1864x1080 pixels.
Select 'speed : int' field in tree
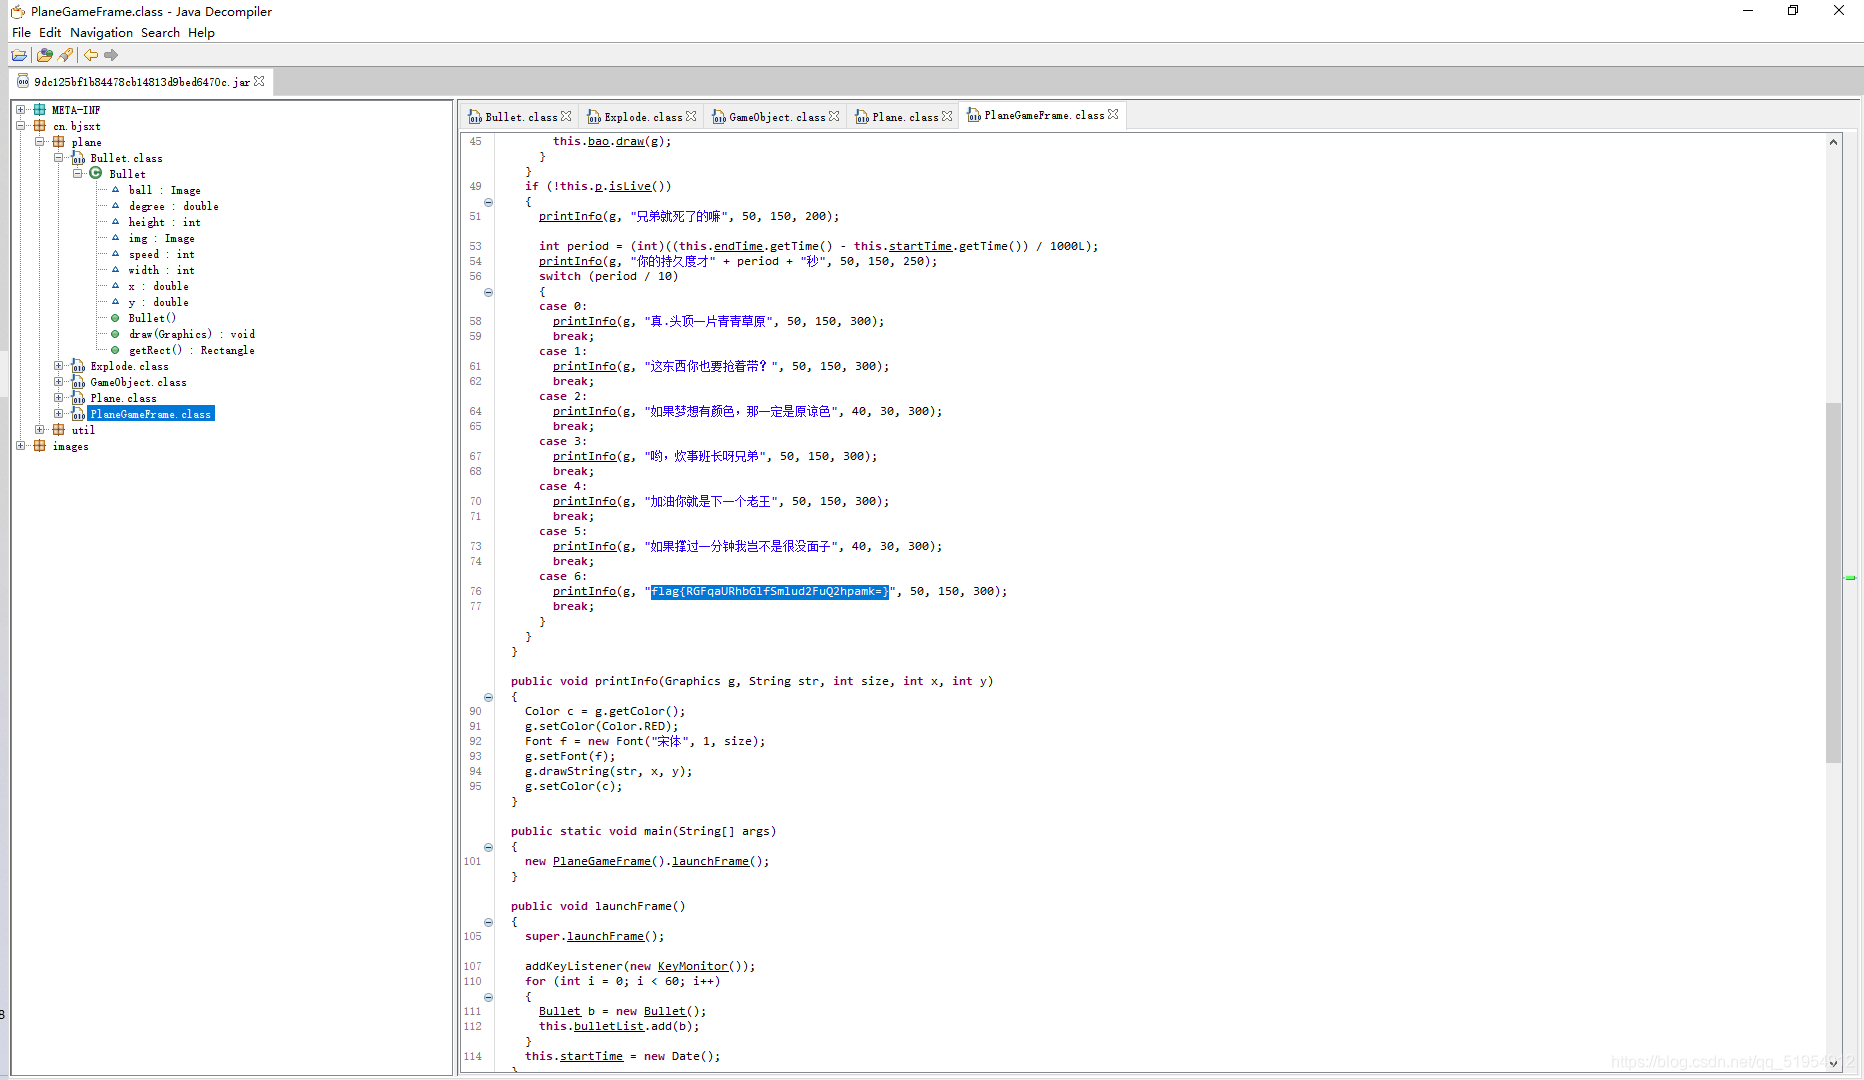[x=161, y=254]
